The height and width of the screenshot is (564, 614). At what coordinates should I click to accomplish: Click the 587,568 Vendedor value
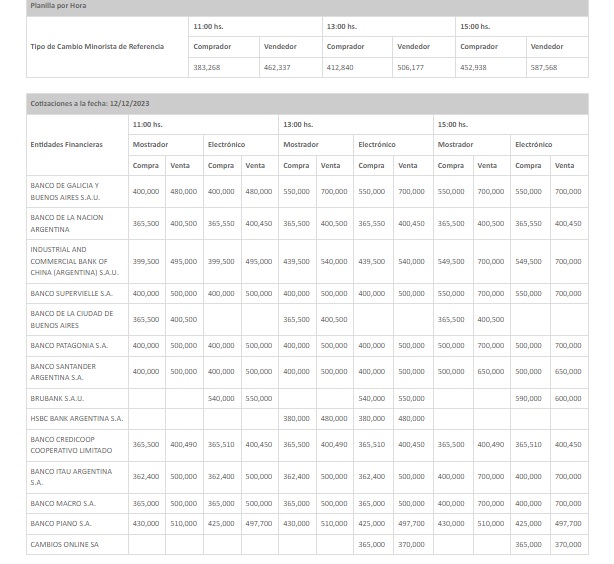pos(544,67)
